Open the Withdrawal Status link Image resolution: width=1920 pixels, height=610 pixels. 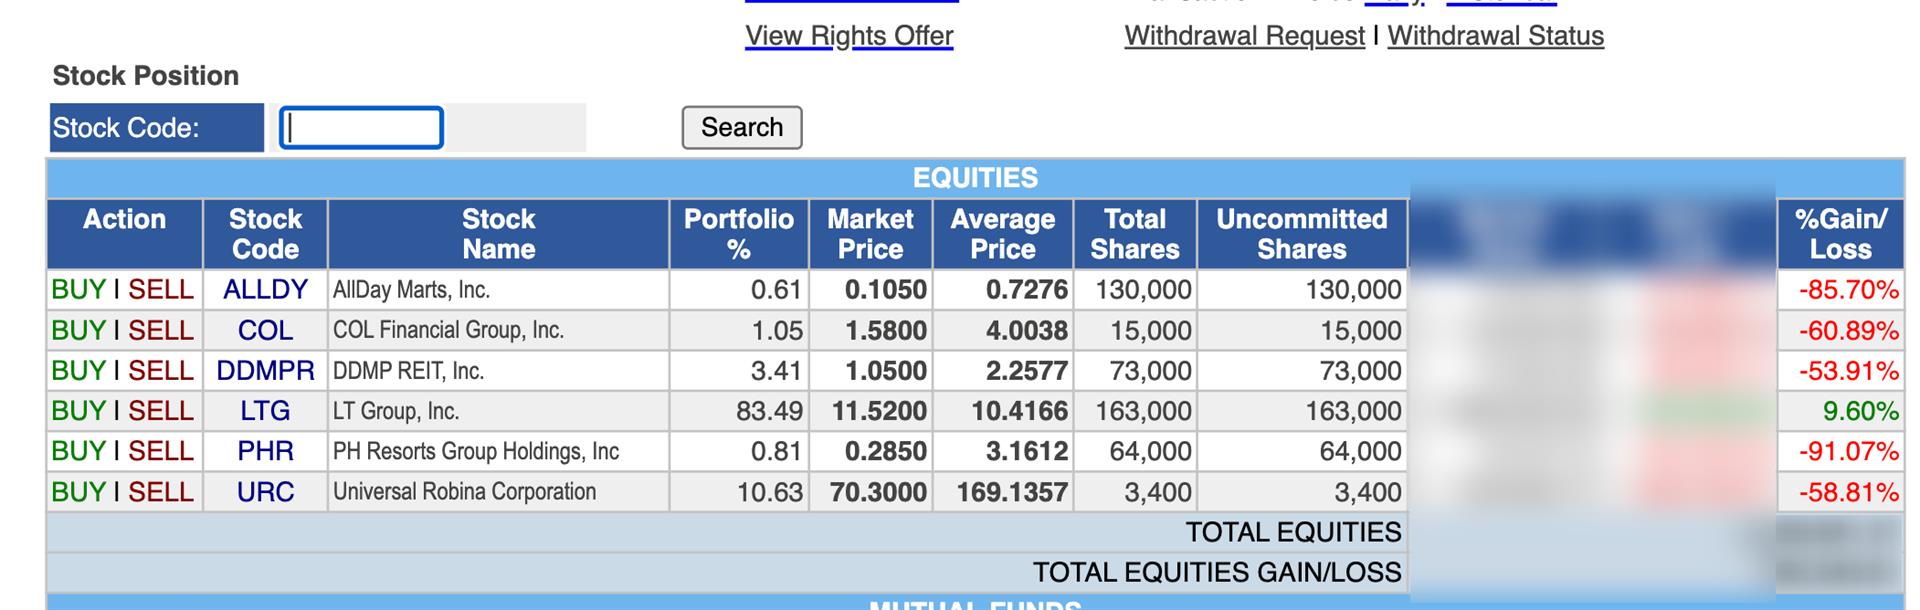pos(1495,36)
